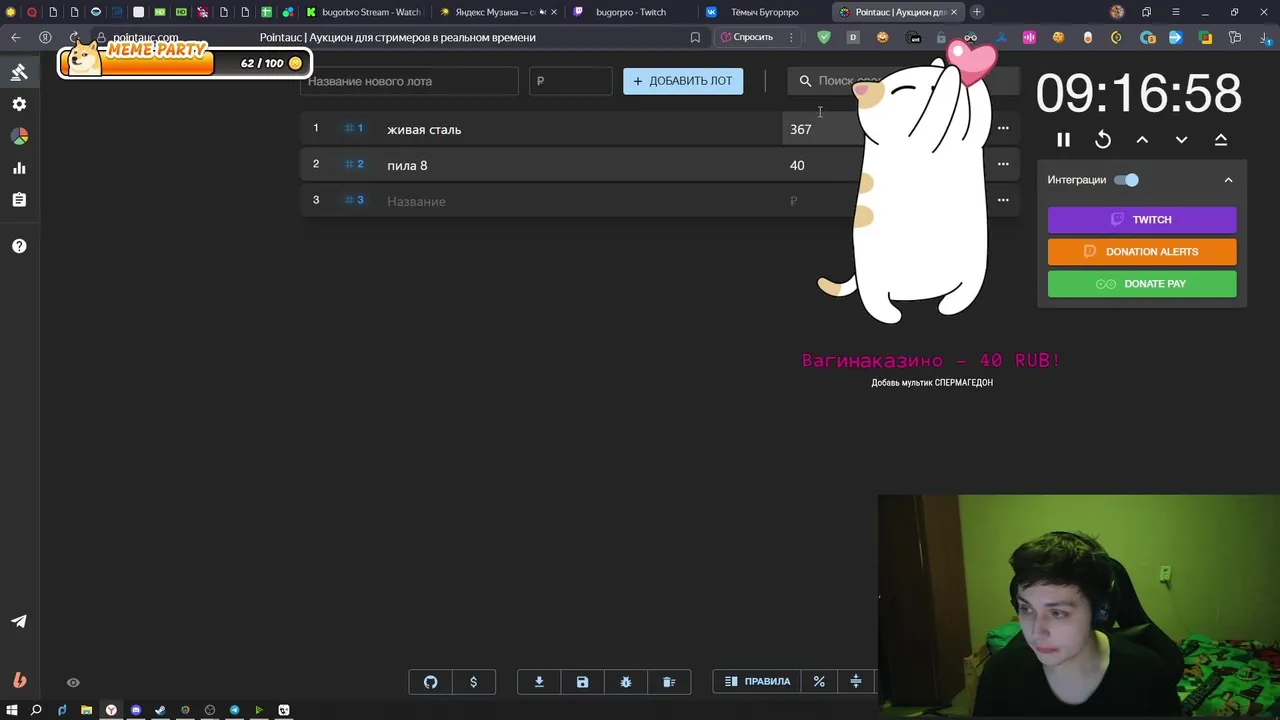This screenshot has width=1280, height=720.
Task: Open the help question mark icon
Action: (19, 246)
